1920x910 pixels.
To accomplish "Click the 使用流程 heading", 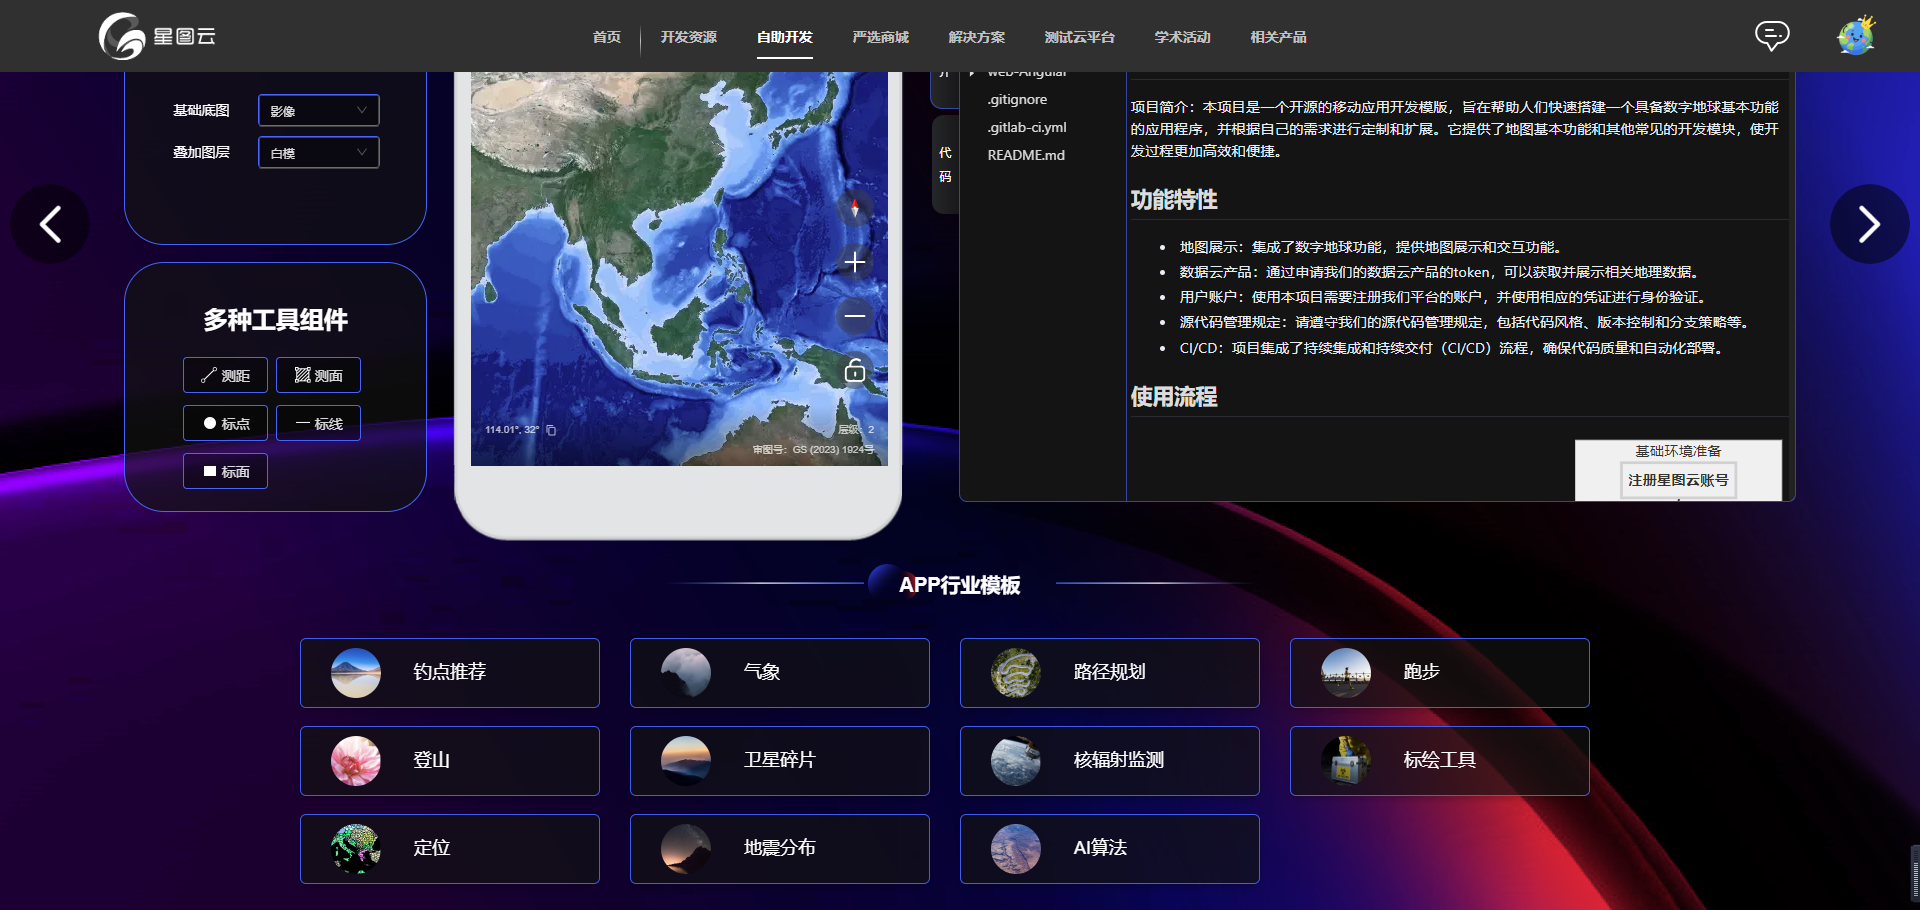I will click(1174, 397).
